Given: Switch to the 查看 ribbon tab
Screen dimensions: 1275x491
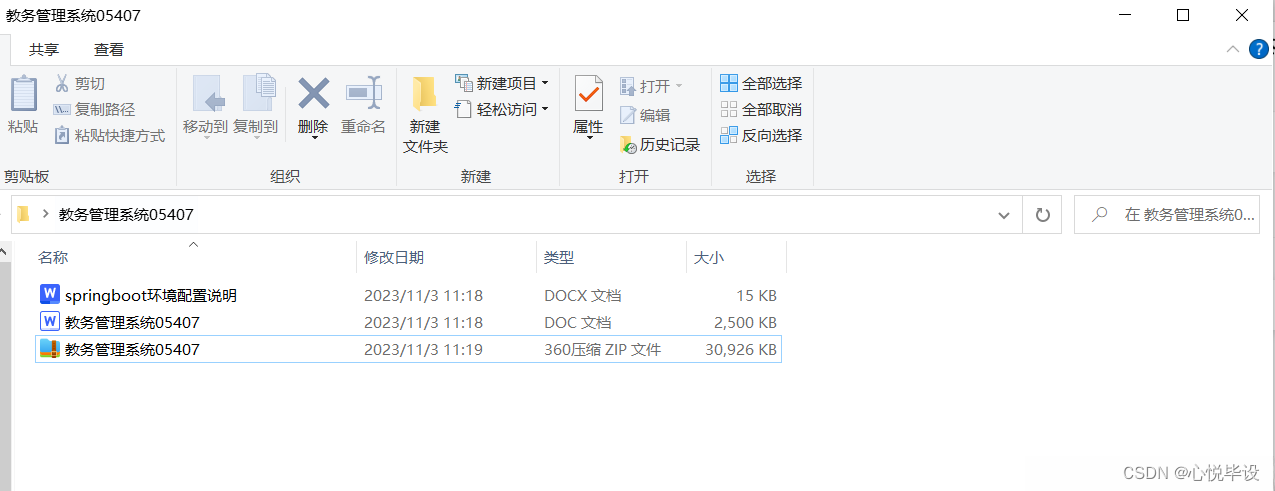Looking at the screenshot, I should point(109,49).
